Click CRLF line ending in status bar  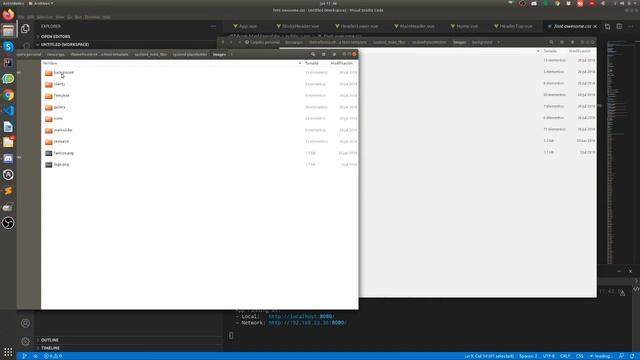pyautogui.click(x=565, y=356)
